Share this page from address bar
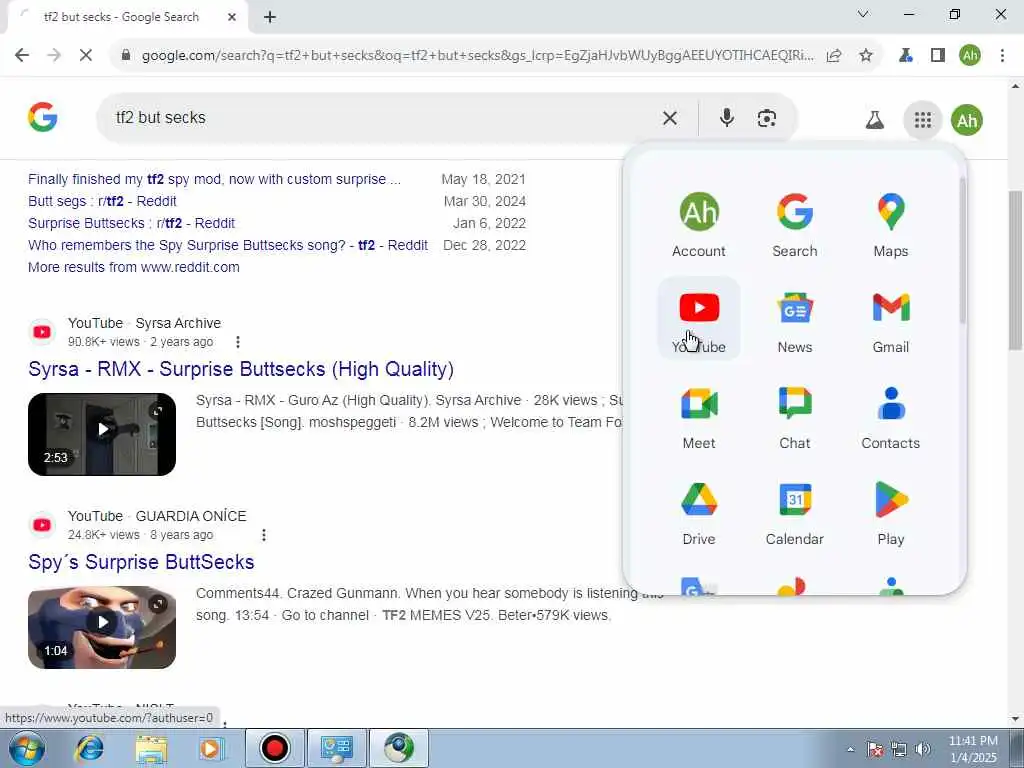Screen dimensions: 1024x768 click(834, 56)
